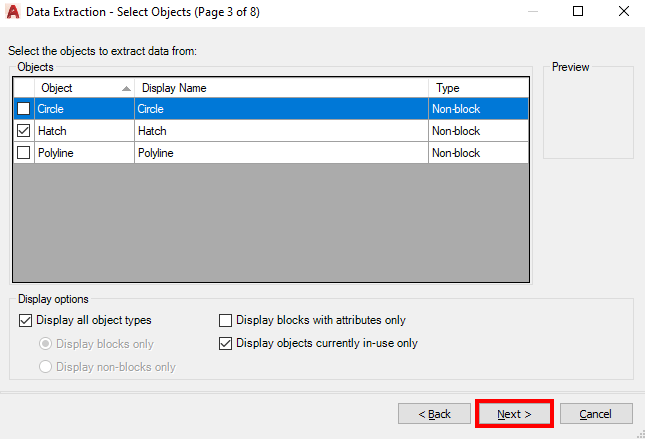Select the Polyline cell in Object column

coord(85,153)
